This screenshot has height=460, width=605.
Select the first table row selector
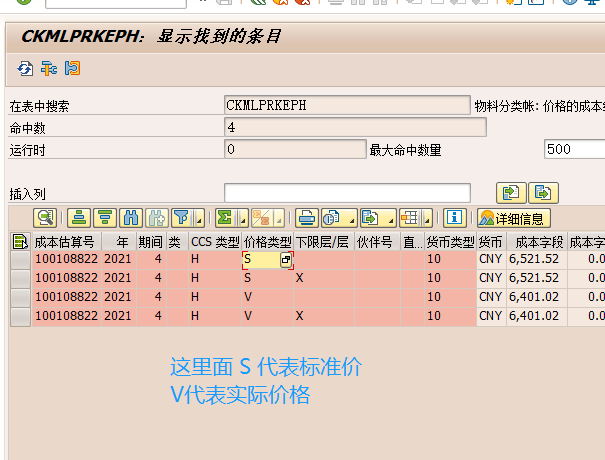[x=20, y=259]
